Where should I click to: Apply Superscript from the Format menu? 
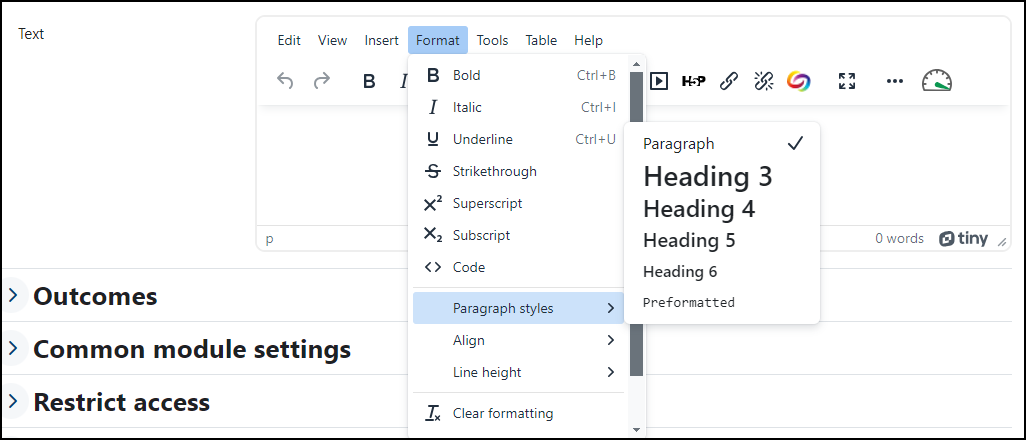pyautogui.click(x=520, y=204)
